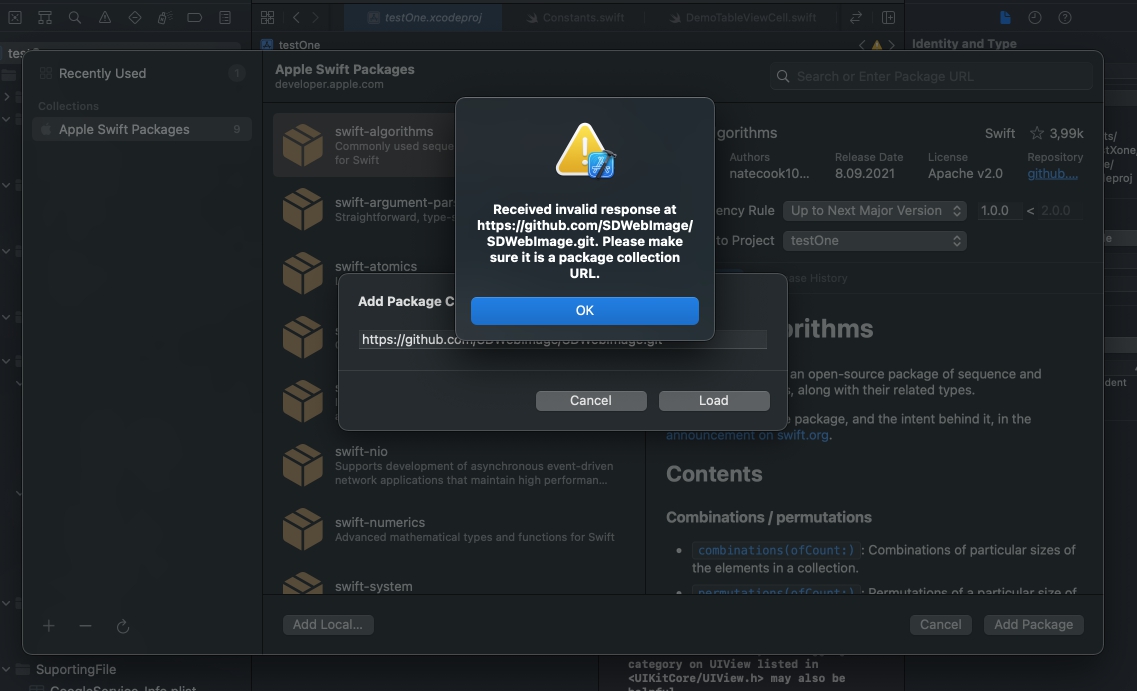The height and width of the screenshot is (691, 1137).
Task: Click the plus button to add collection
Action: coord(49,626)
